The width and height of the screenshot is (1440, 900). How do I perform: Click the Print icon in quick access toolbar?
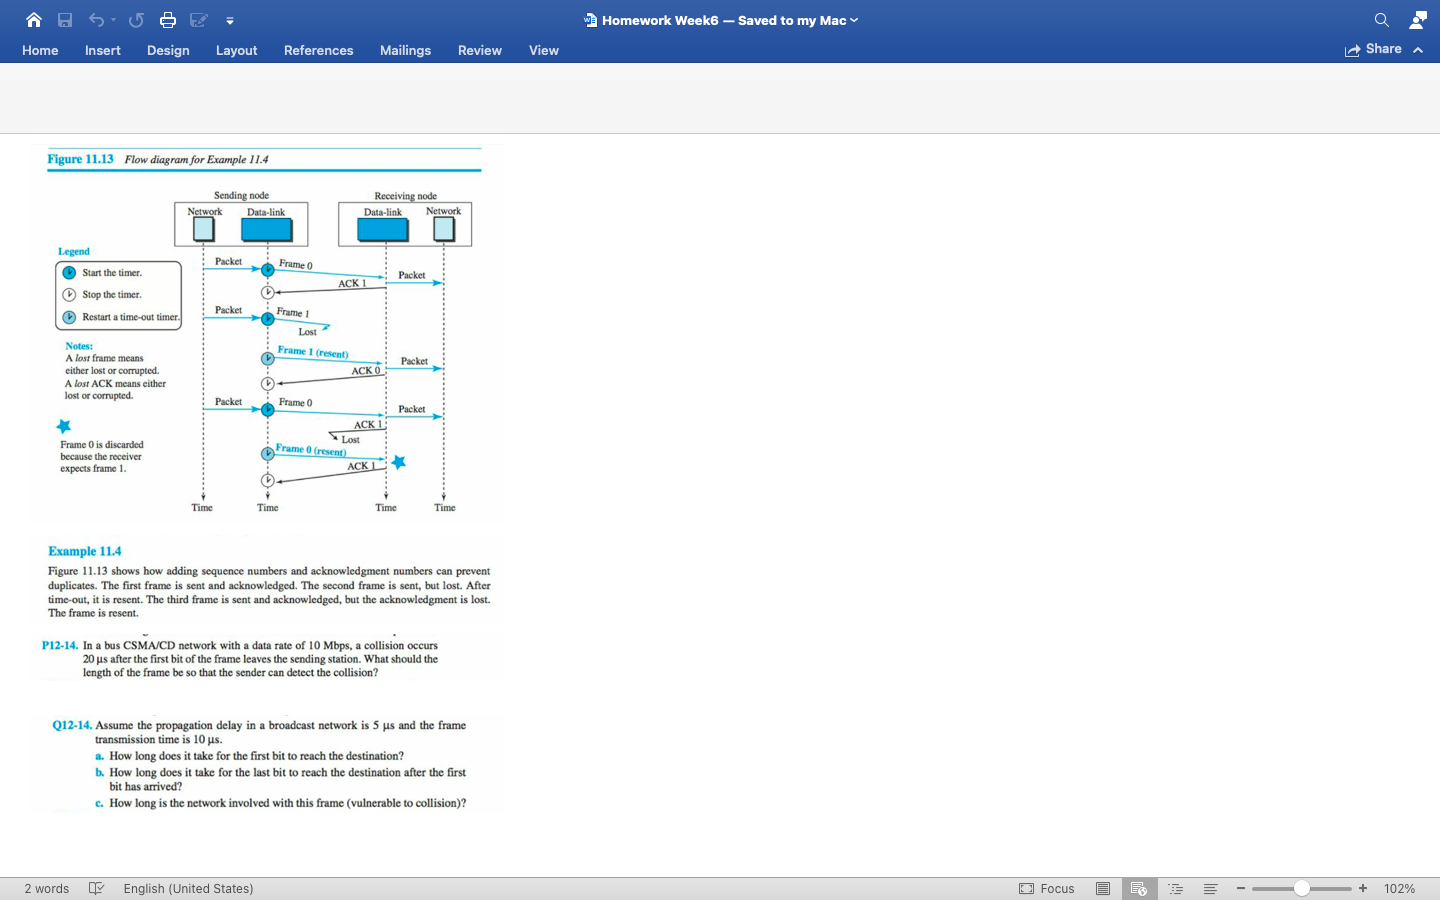point(169,20)
